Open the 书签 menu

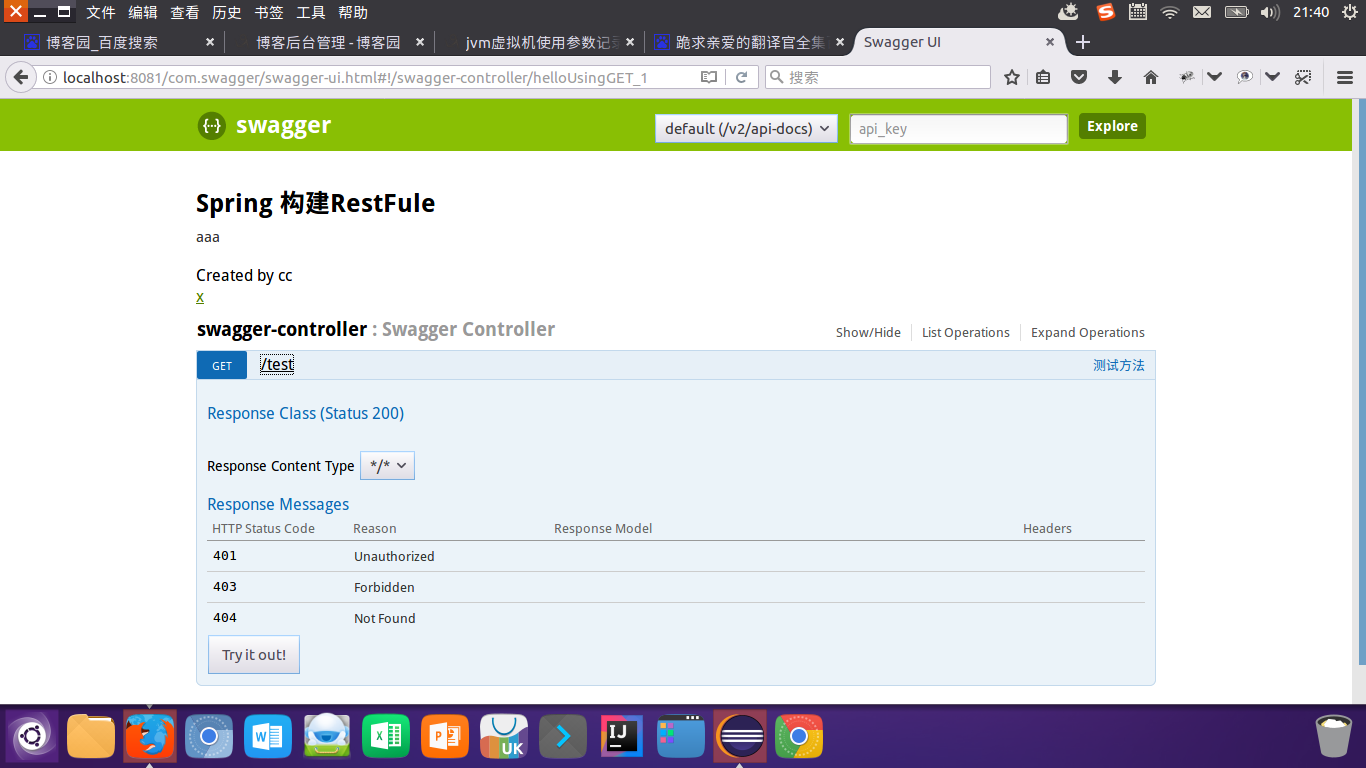click(269, 12)
